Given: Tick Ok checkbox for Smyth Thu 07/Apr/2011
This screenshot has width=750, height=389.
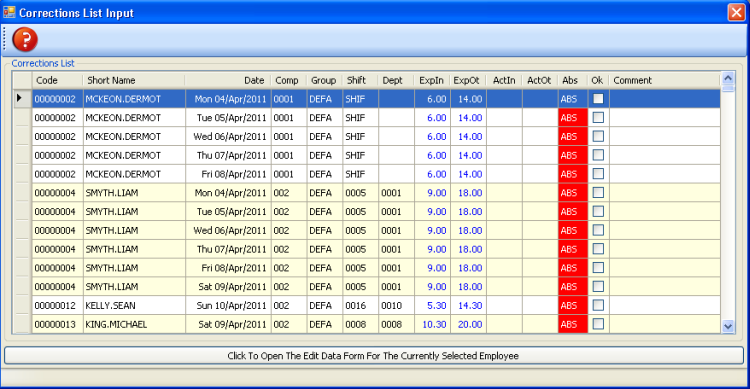Looking at the screenshot, I should pyautogui.click(x=598, y=249).
